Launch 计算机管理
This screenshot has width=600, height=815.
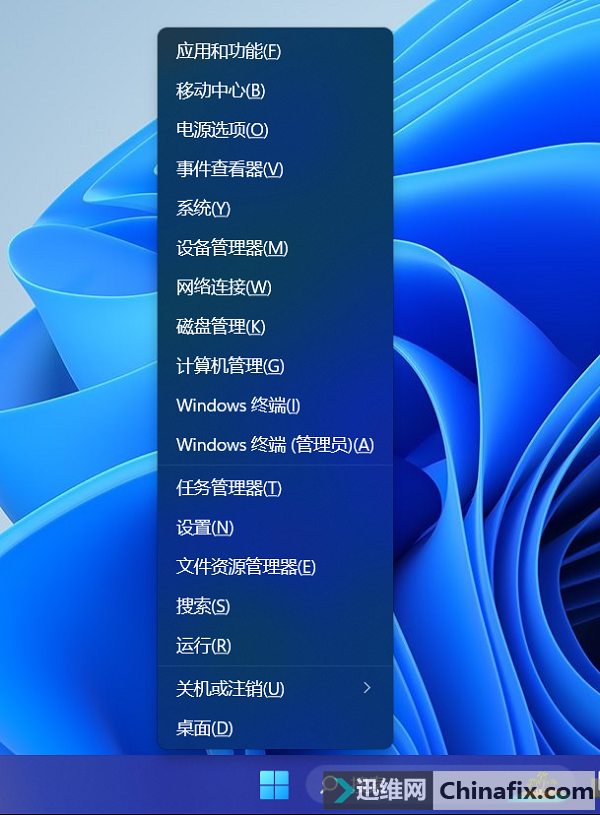[x=230, y=366]
